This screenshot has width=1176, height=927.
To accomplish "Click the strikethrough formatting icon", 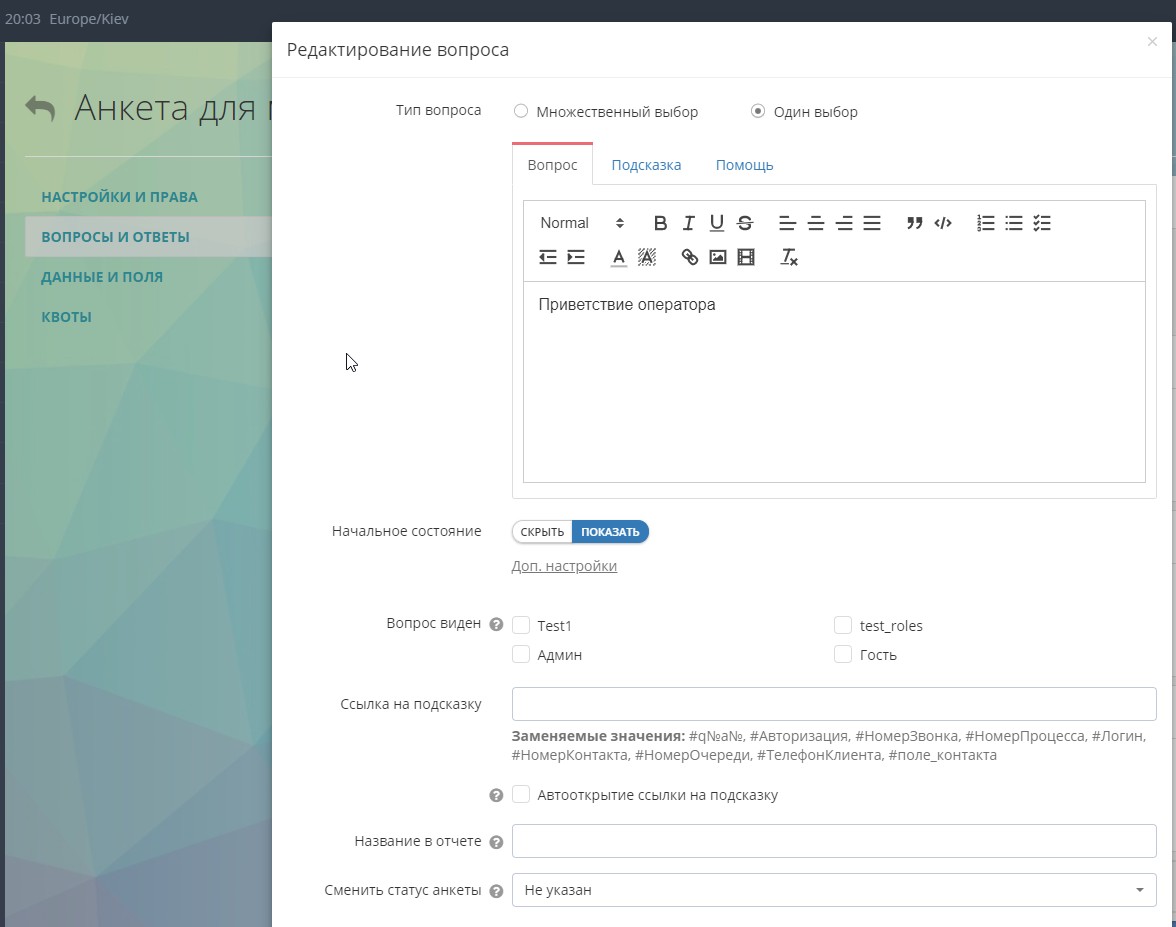I will [745, 223].
